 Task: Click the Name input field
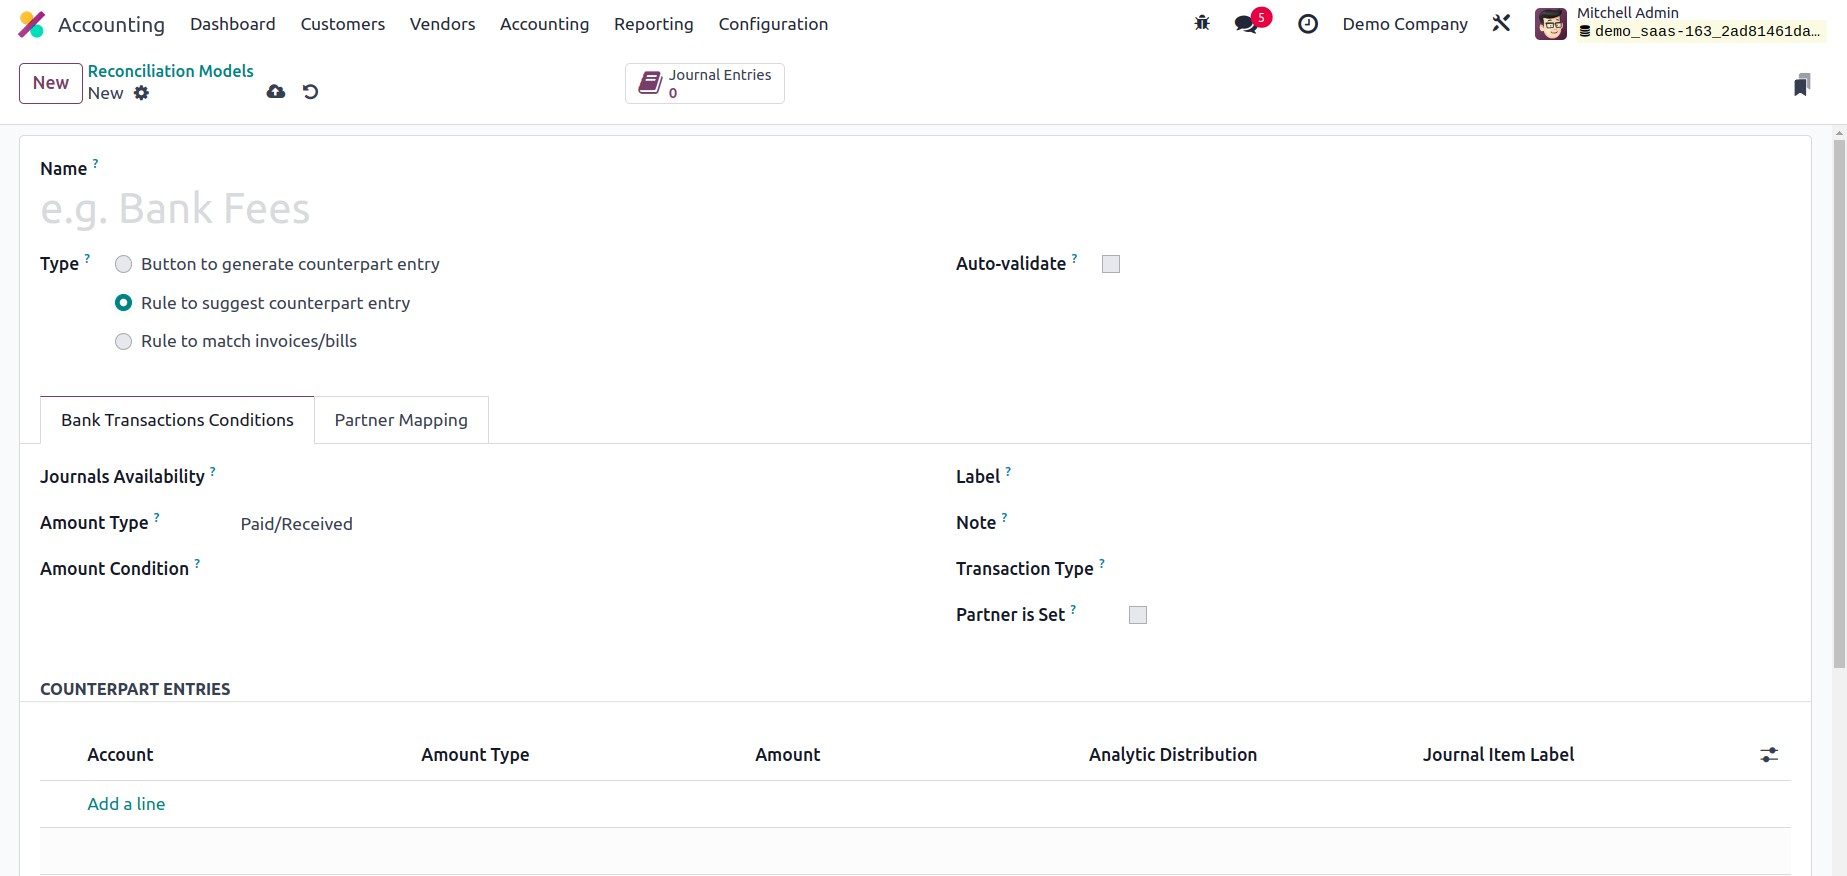click(x=400, y=209)
